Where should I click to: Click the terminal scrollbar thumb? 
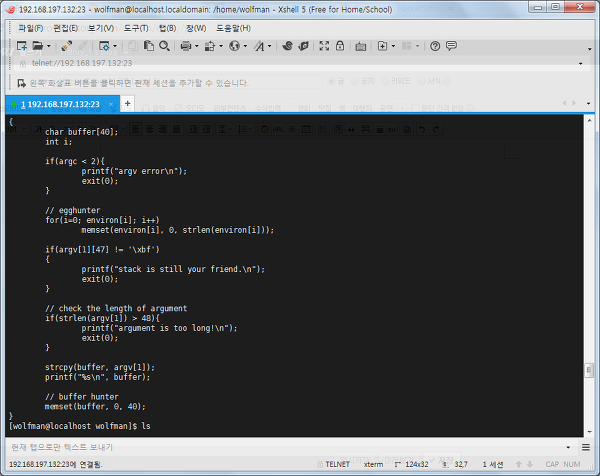click(x=589, y=370)
